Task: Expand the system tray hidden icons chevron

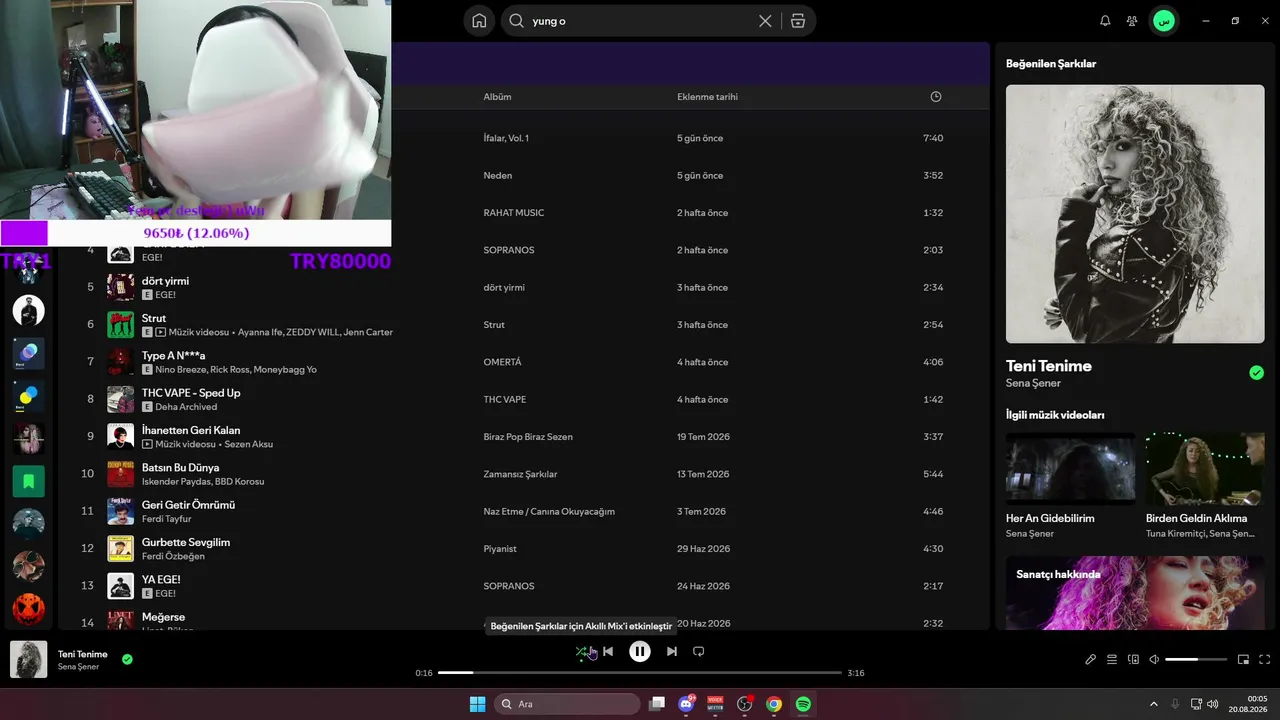Action: tap(1154, 704)
